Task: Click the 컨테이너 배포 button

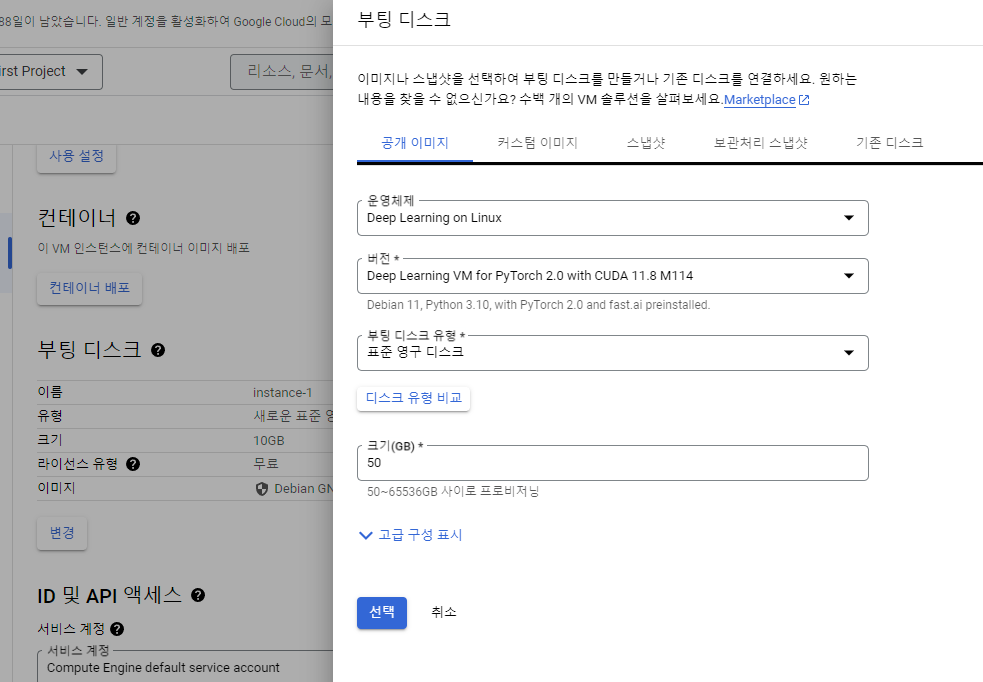Action: [x=90, y=288]
